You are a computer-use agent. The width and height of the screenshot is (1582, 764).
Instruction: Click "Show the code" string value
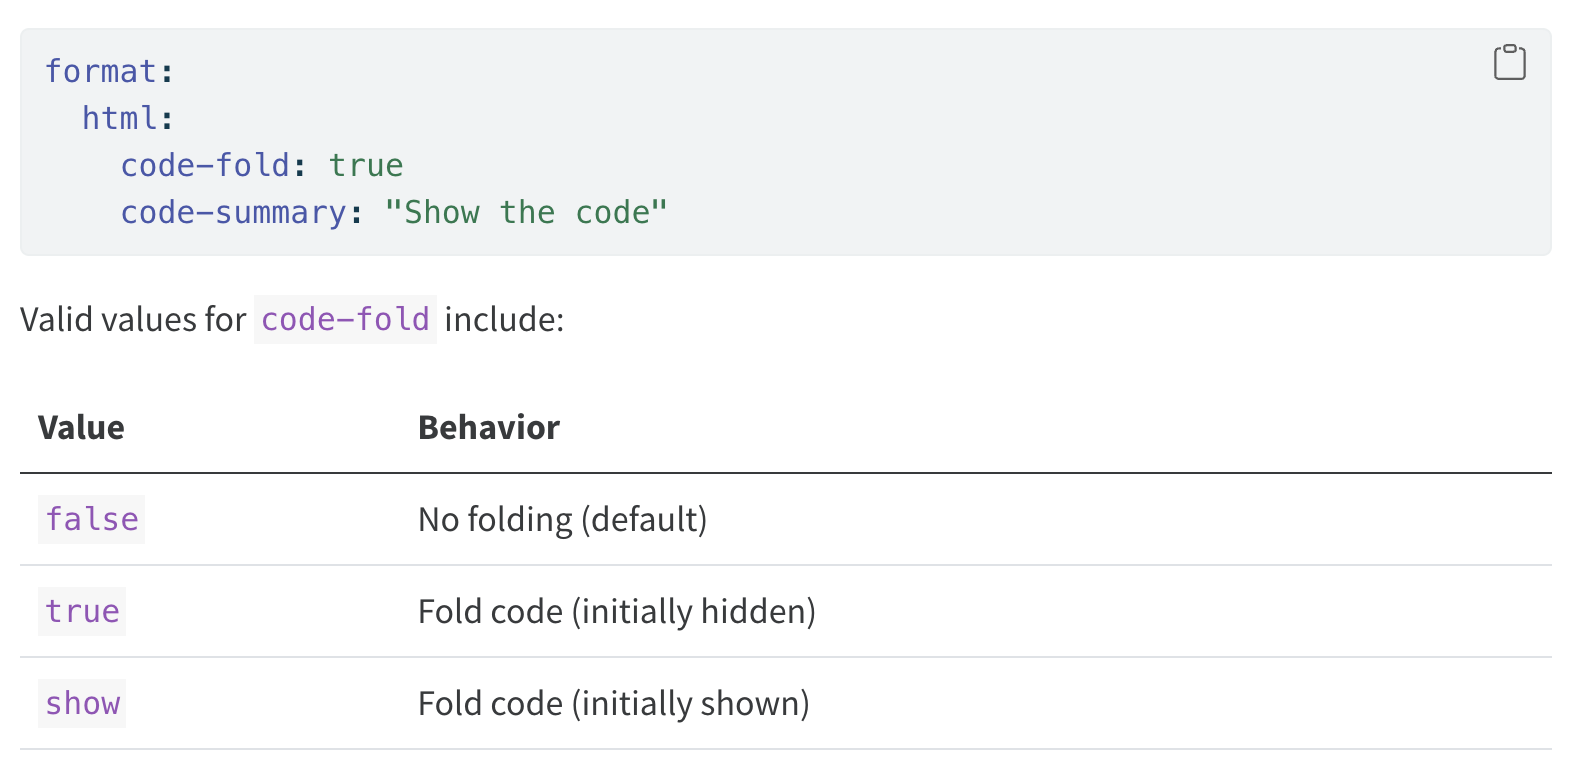tap(525, 212)
